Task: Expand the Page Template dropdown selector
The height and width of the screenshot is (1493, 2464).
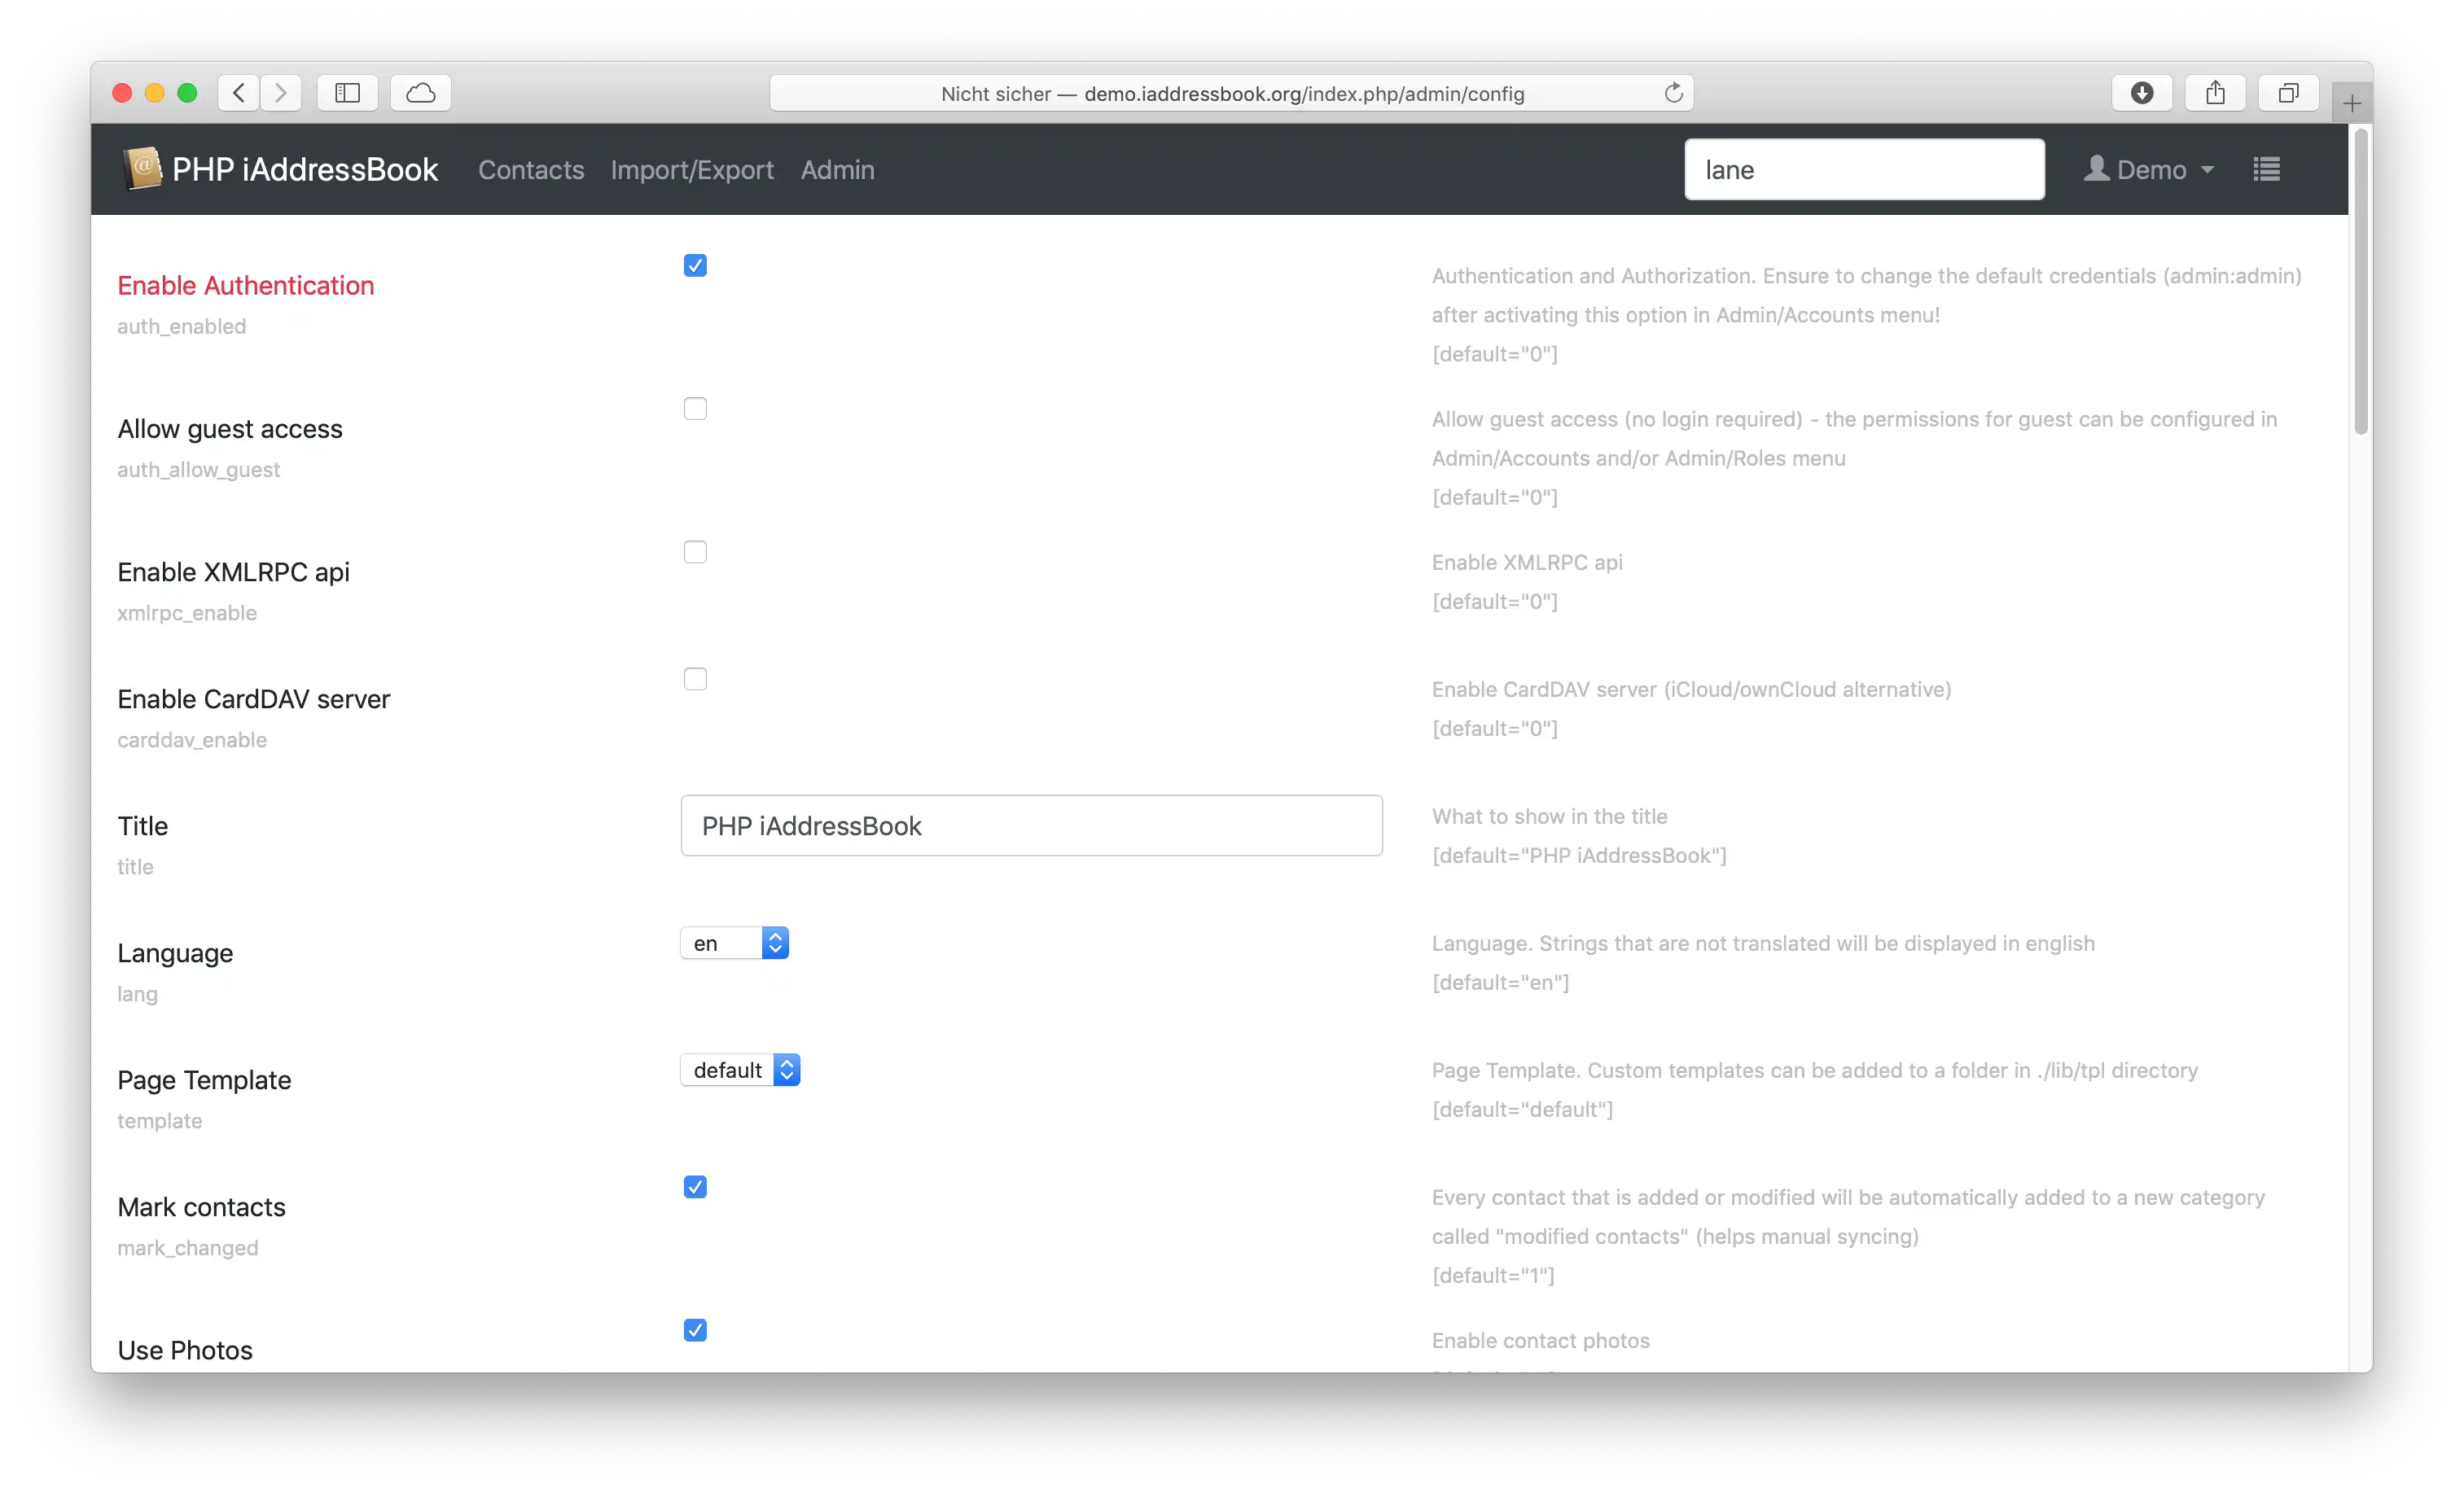Action: (741, 1069)
